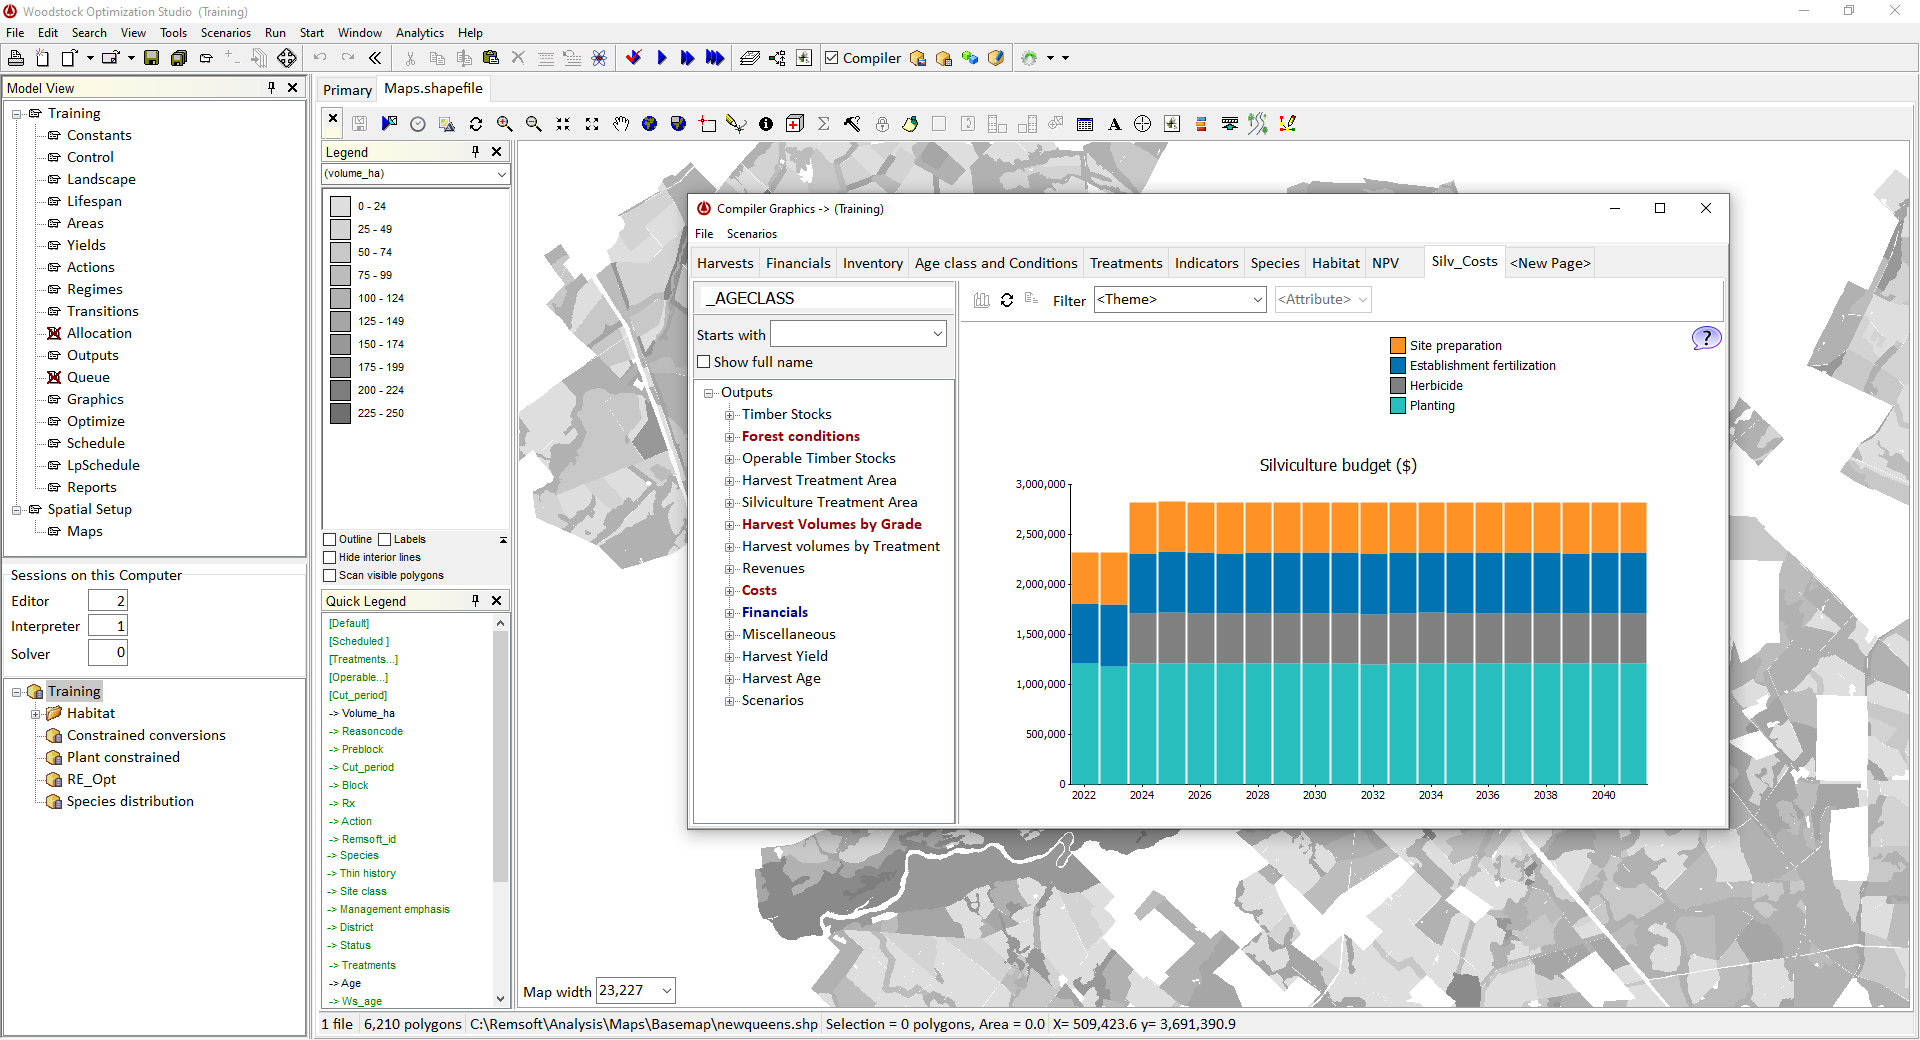Select the Pan hand tool for the map
Screen dimensions: 1920x1040
tap(621, 123)
